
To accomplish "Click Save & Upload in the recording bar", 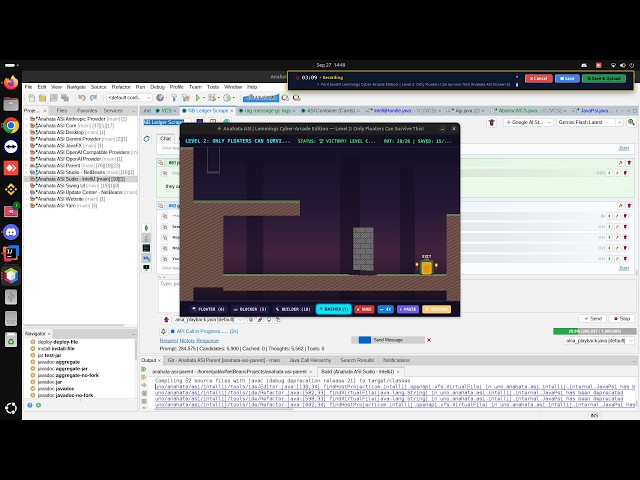I will point(603,78).
